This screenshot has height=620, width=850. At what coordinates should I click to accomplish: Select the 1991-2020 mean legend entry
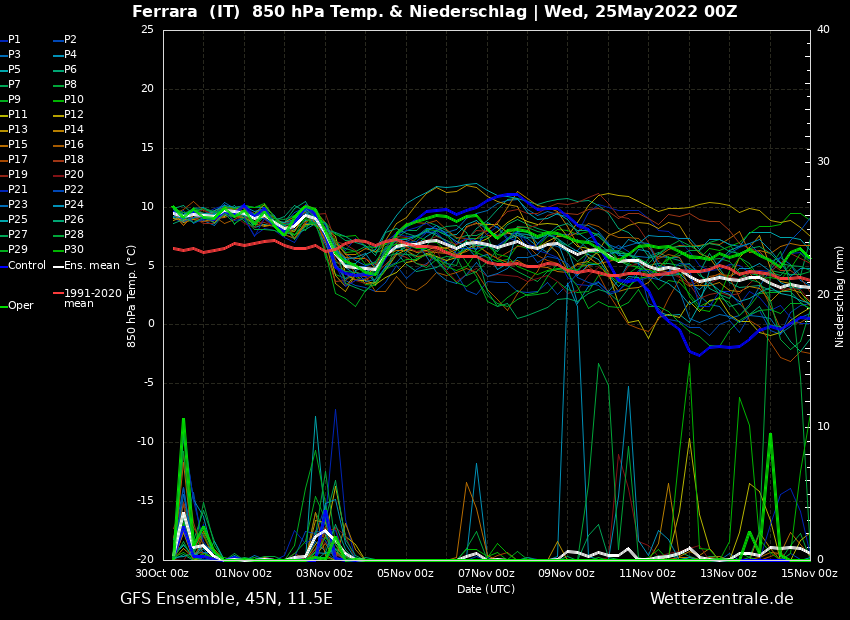tap(92, 298)
